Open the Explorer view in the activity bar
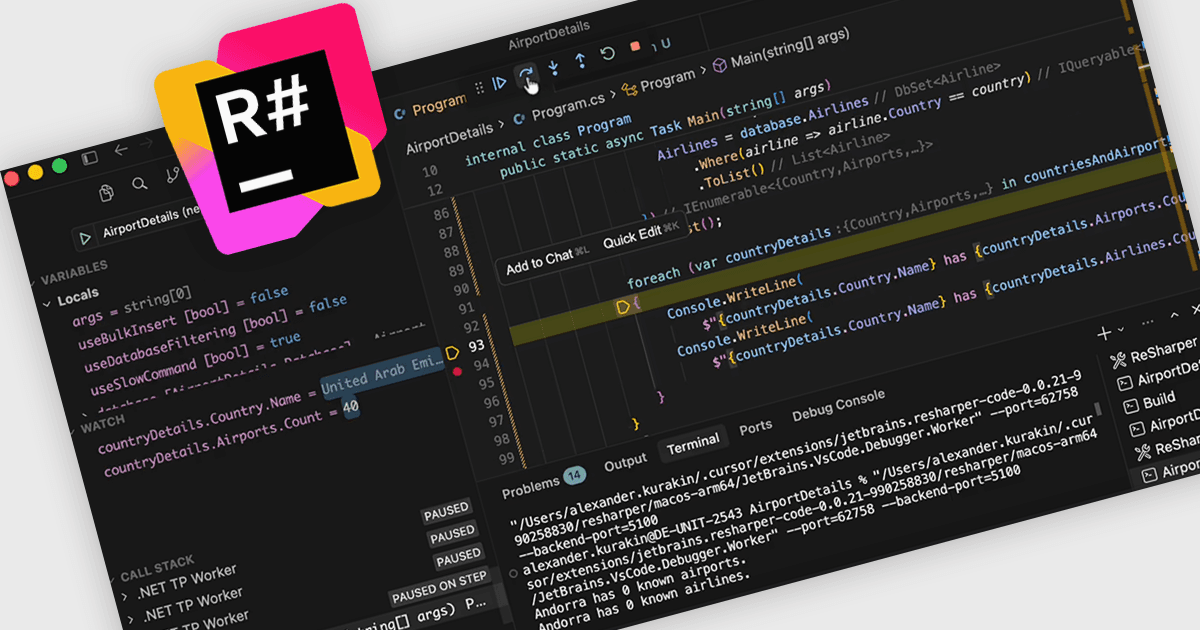Screen dimensions: 1200x630 coord(107,192)
